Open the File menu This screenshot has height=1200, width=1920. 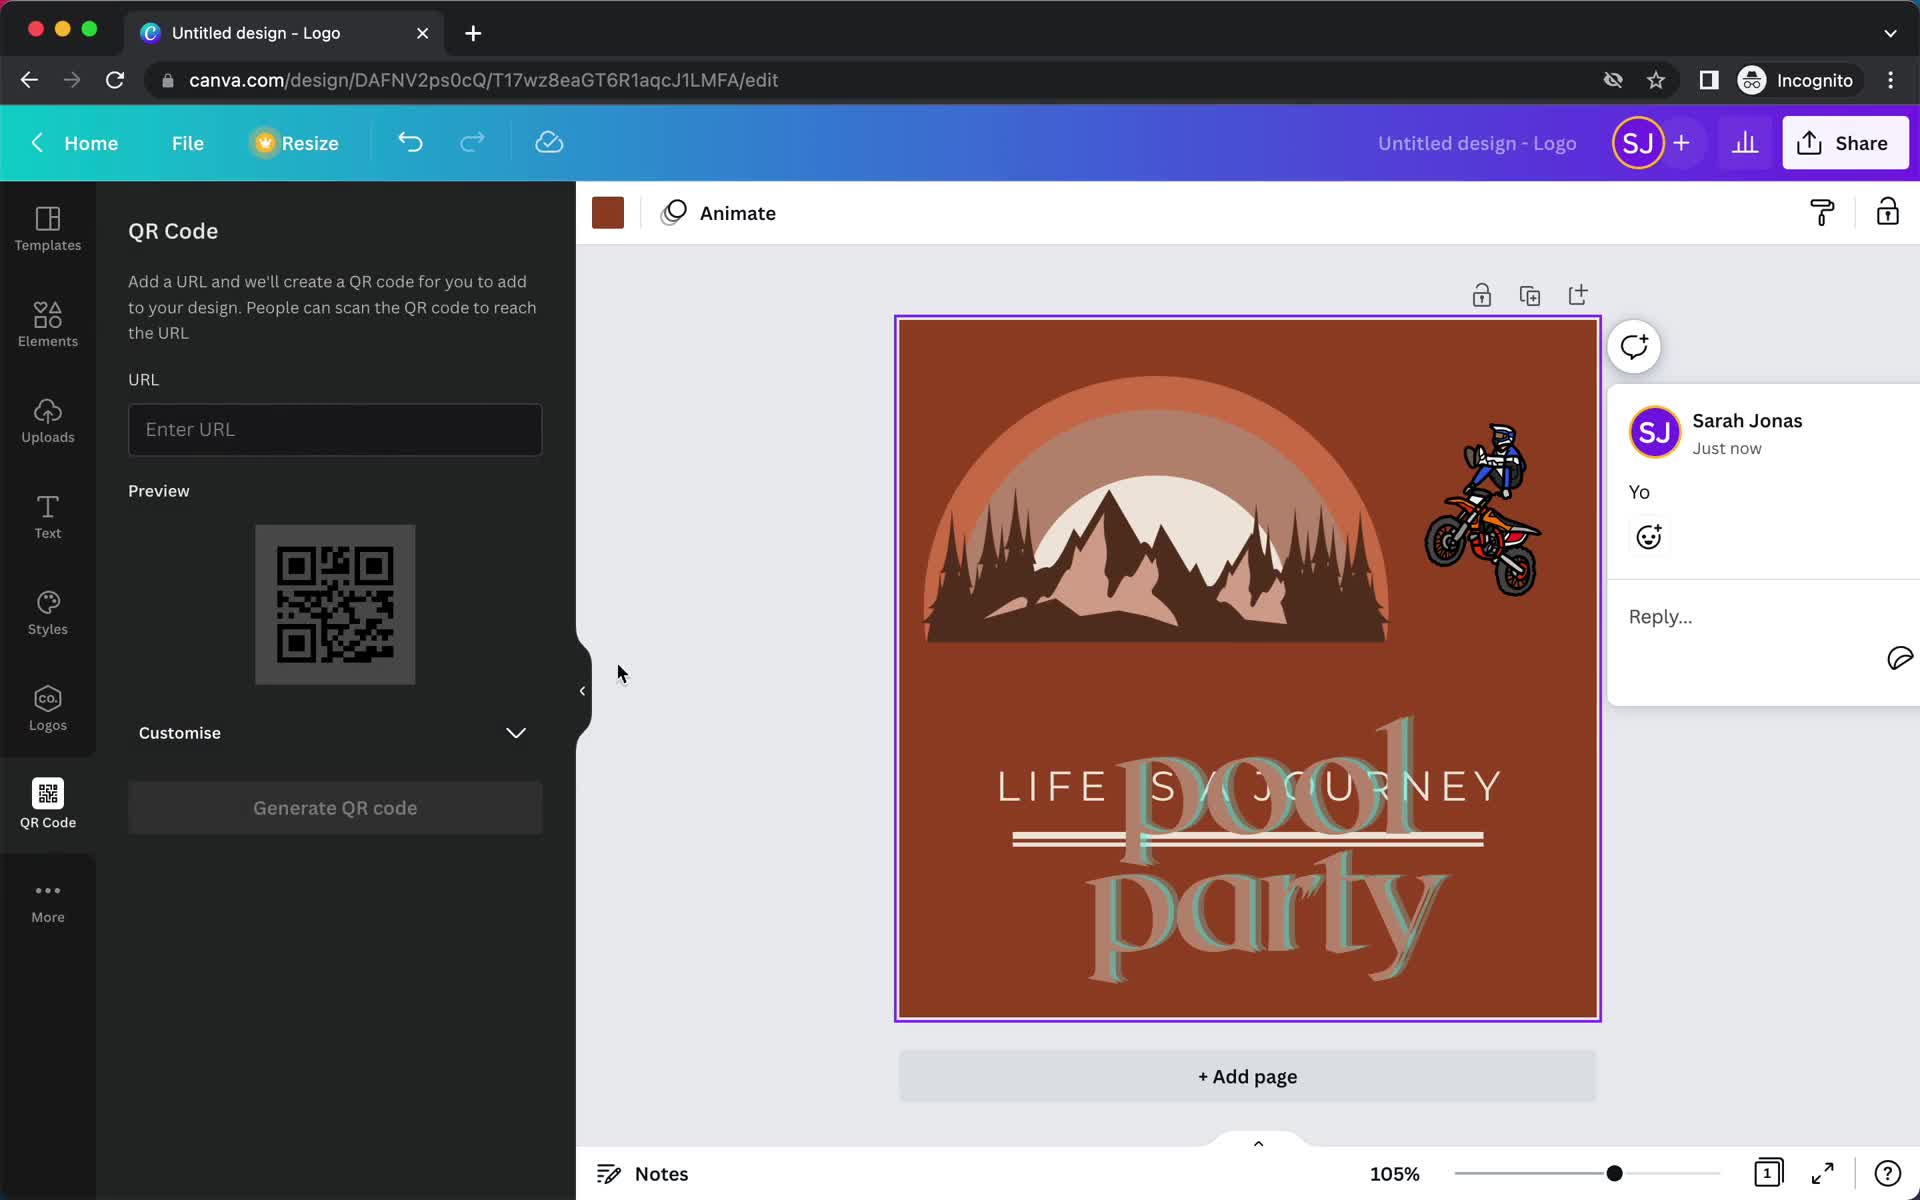point(187,142)
